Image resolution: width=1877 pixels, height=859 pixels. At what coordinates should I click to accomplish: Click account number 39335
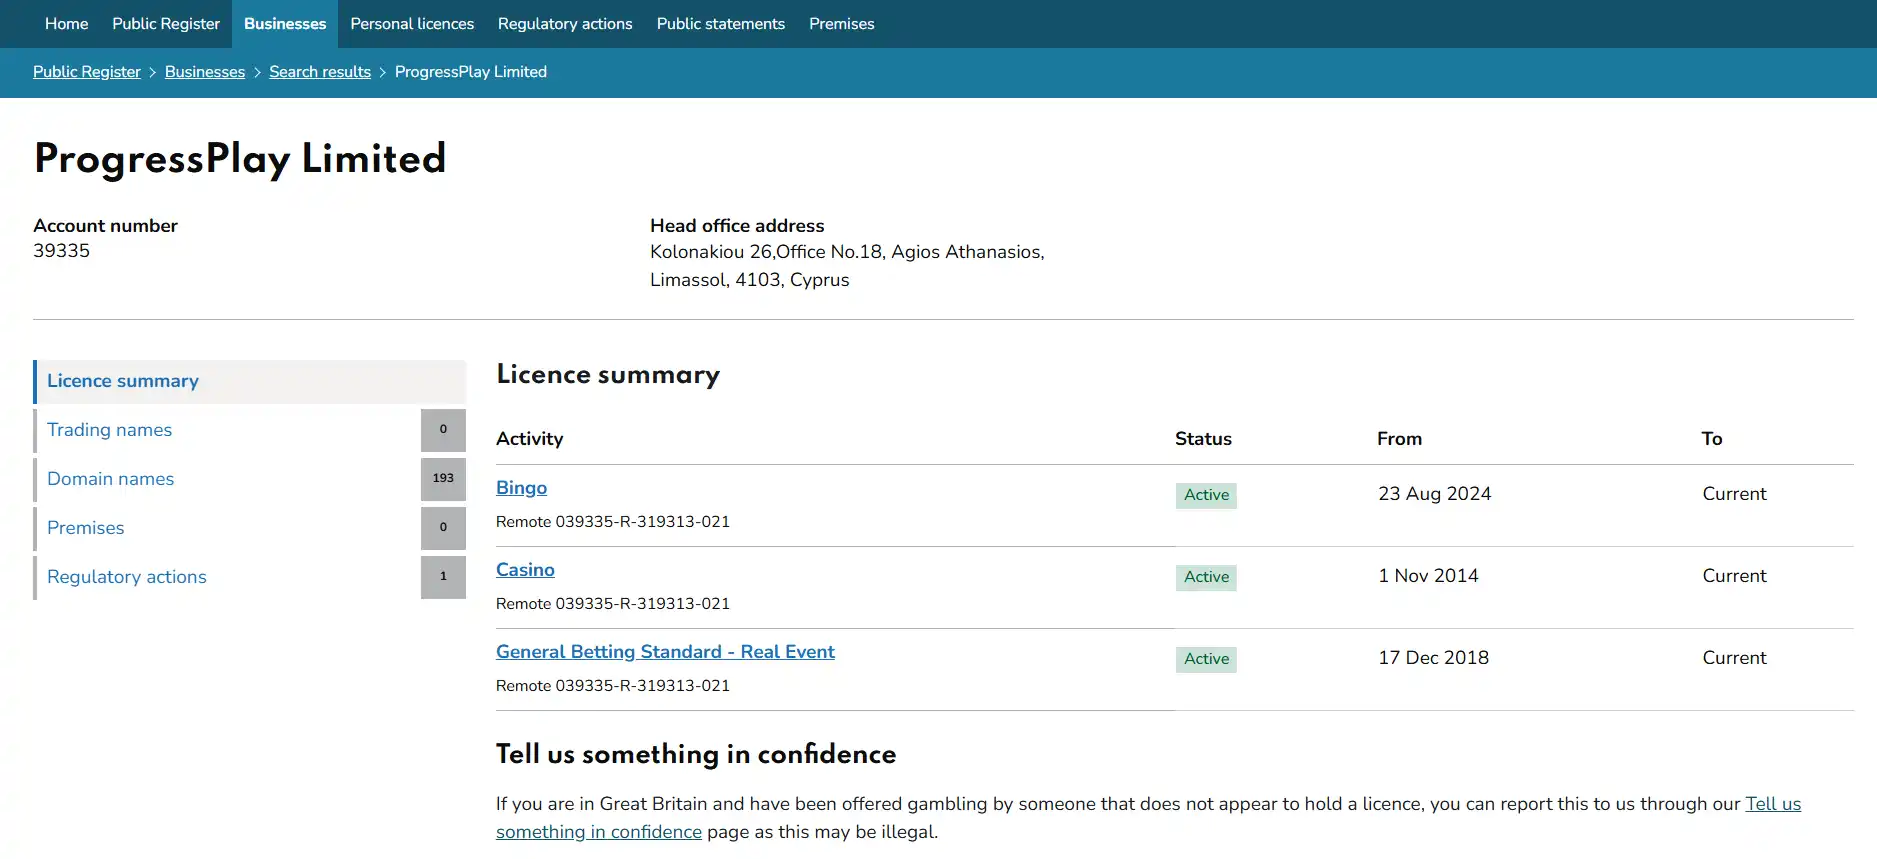(x=62, y=251)
